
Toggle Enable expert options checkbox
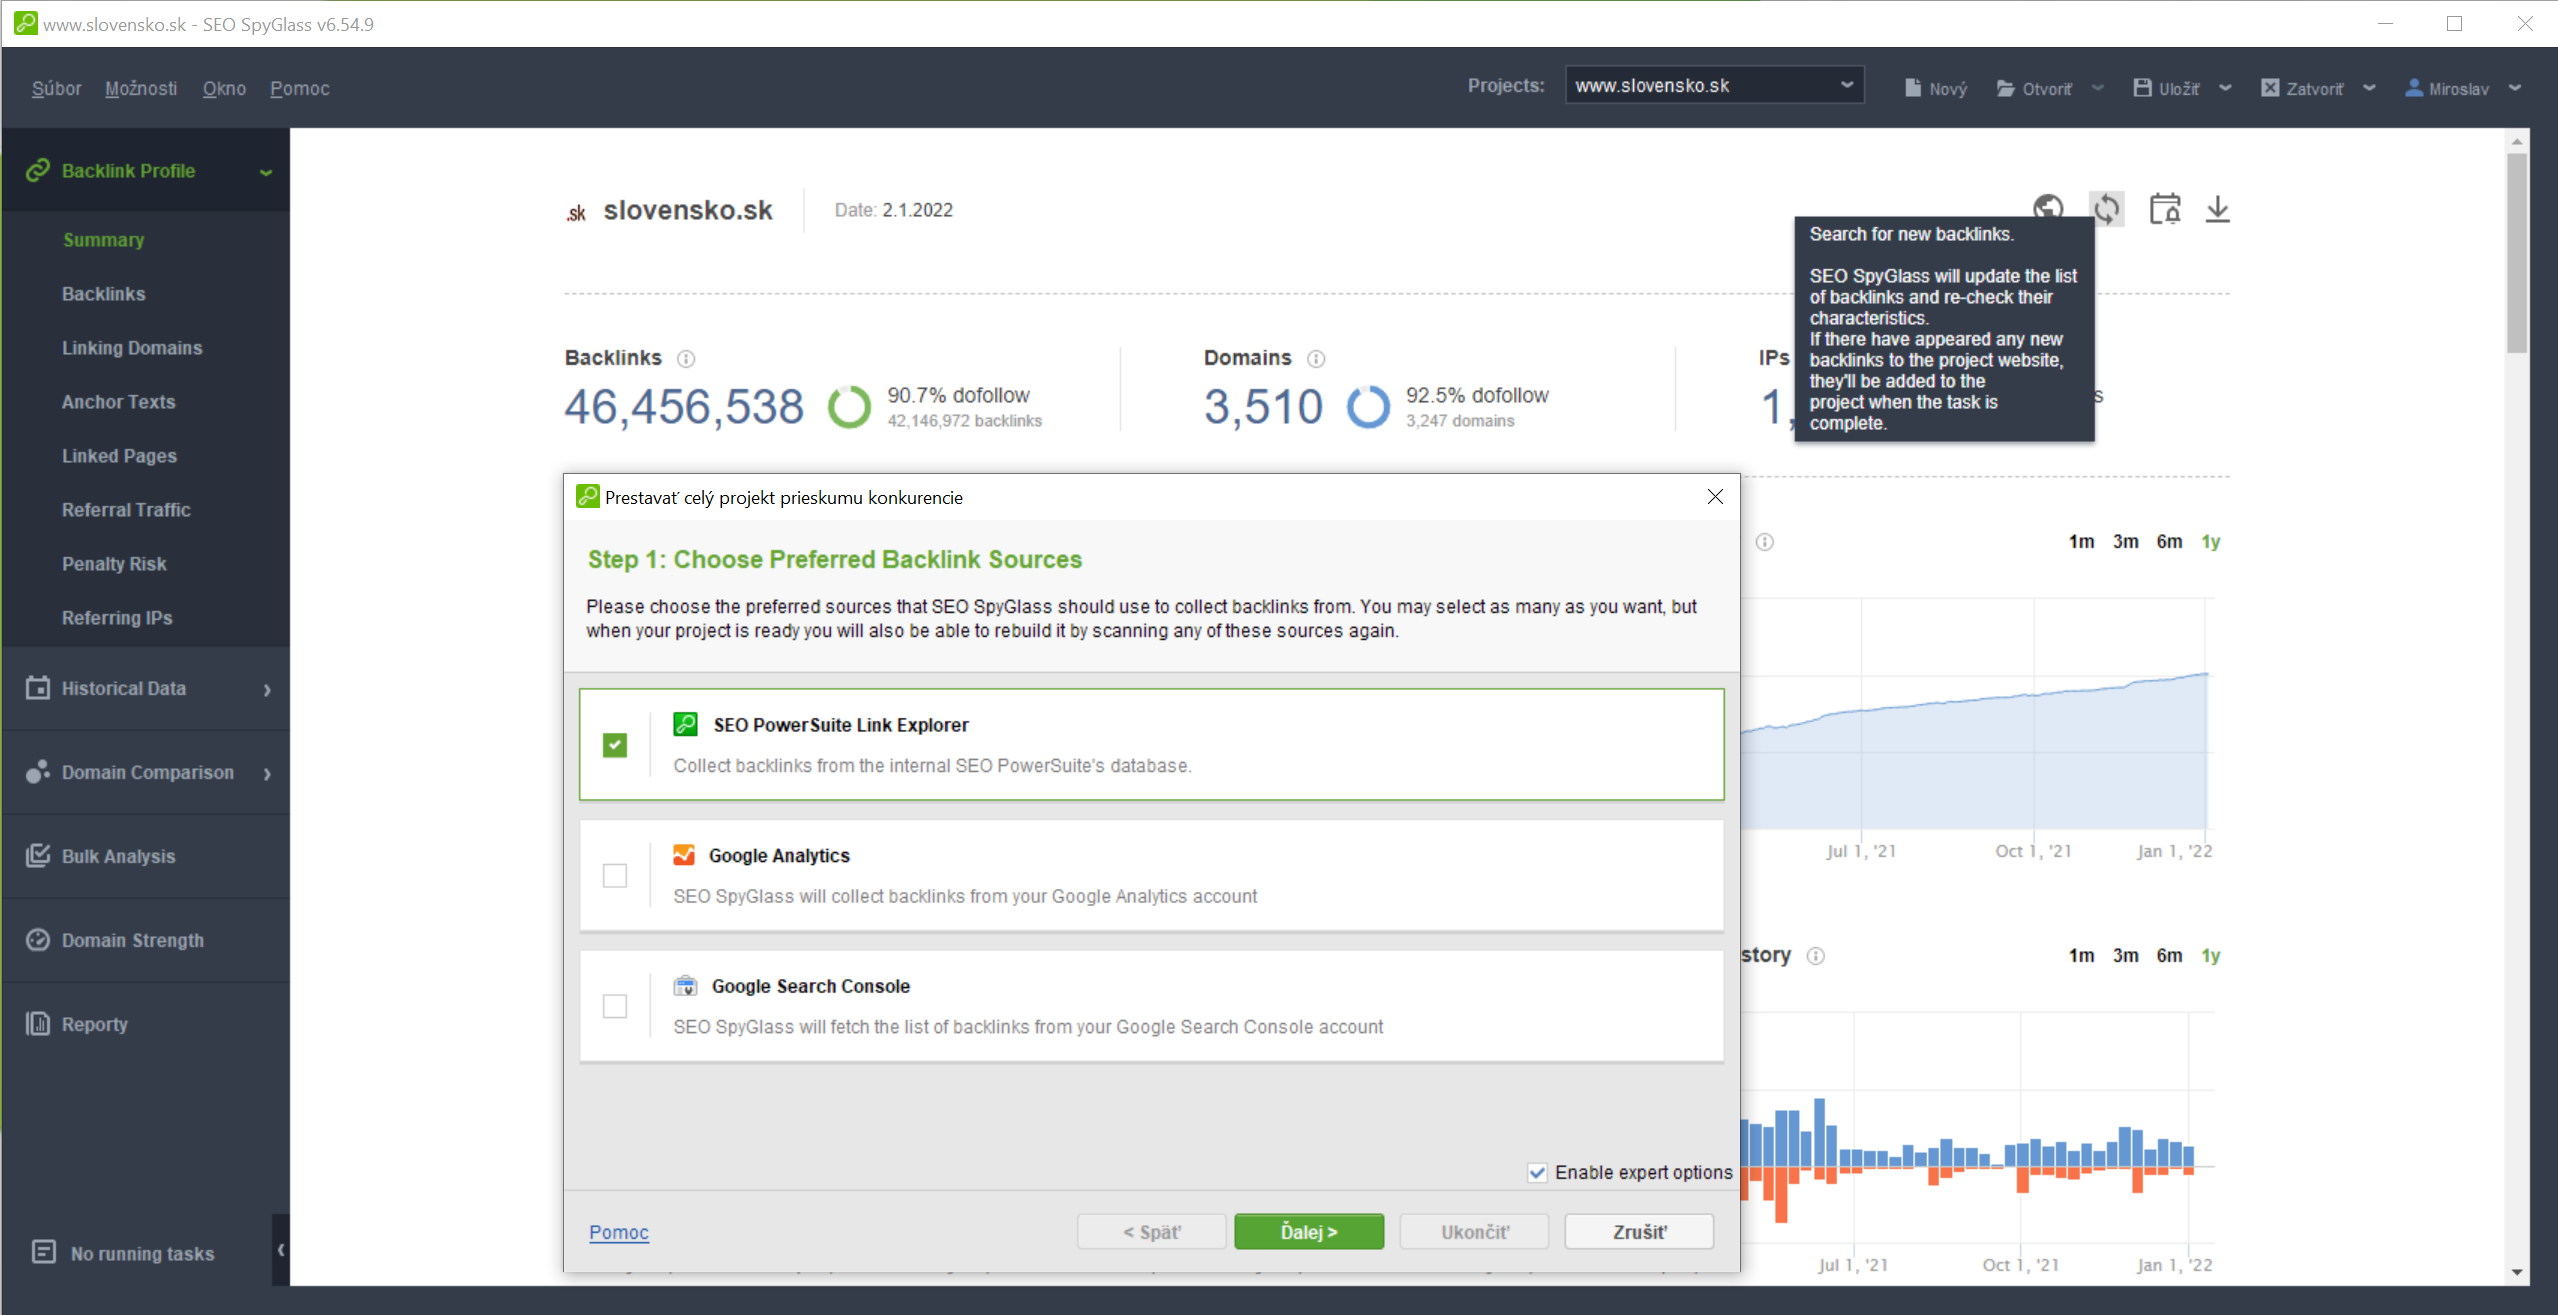[1537, 1173]
